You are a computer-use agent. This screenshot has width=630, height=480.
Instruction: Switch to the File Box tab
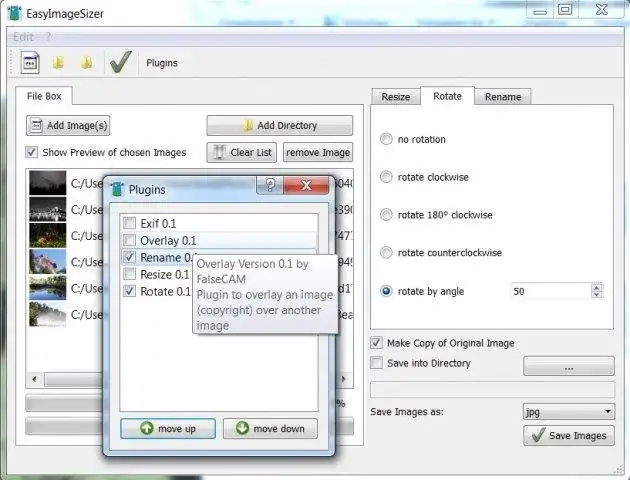coord(44,96)
